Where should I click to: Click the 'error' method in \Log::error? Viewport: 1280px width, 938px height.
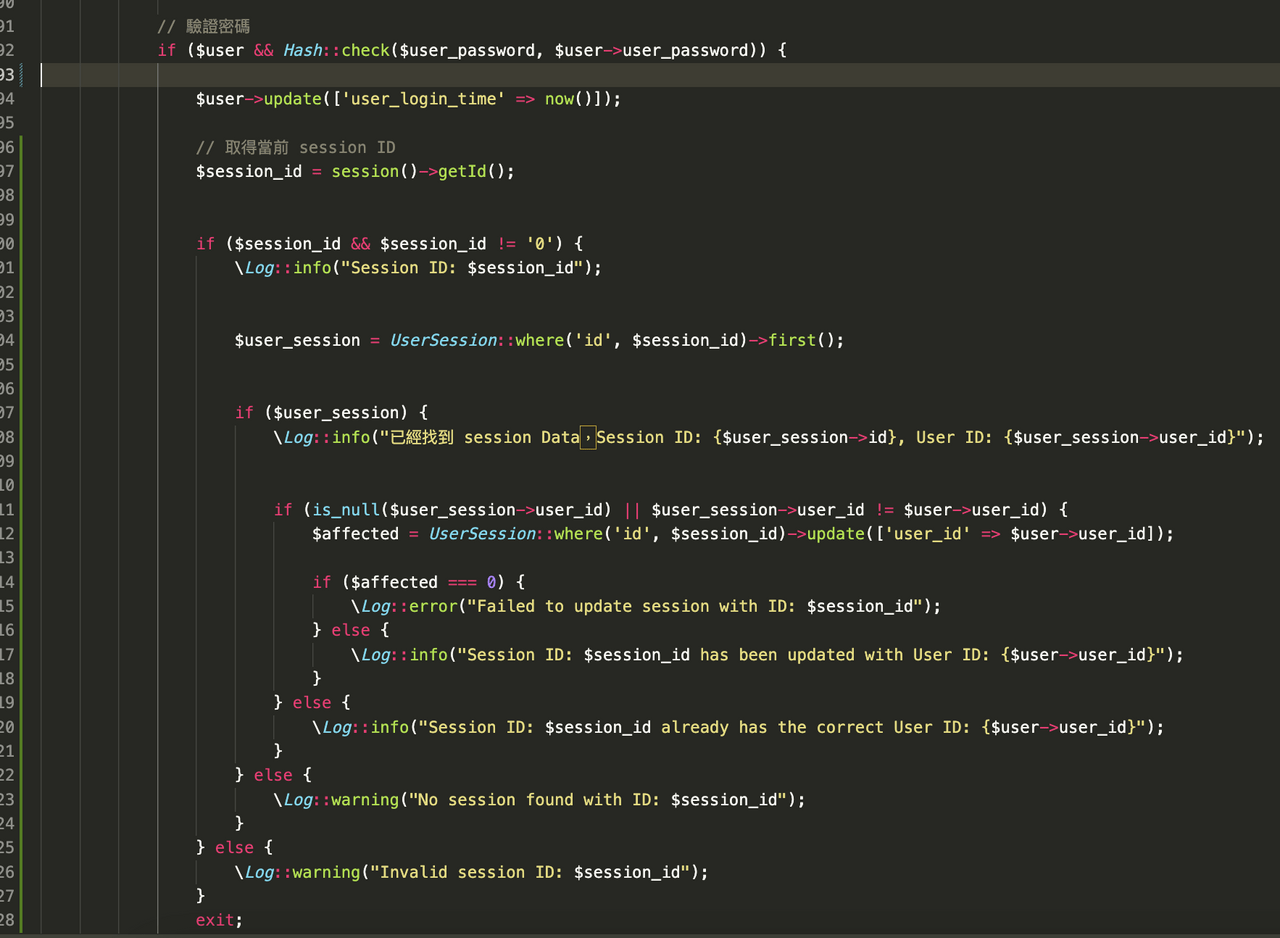433,606
